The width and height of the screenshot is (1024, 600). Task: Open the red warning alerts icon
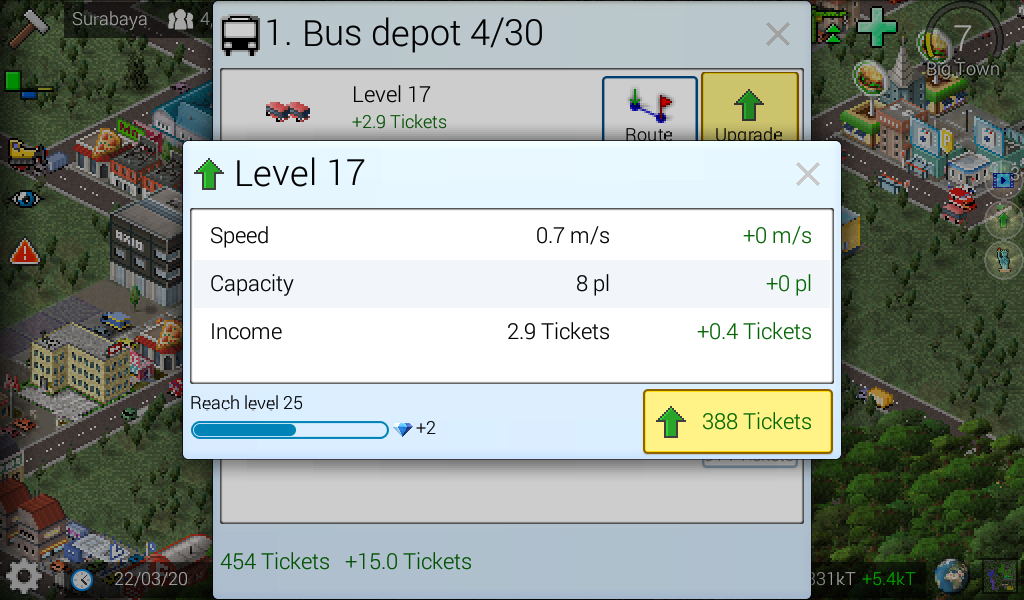[x=25, y=251]
